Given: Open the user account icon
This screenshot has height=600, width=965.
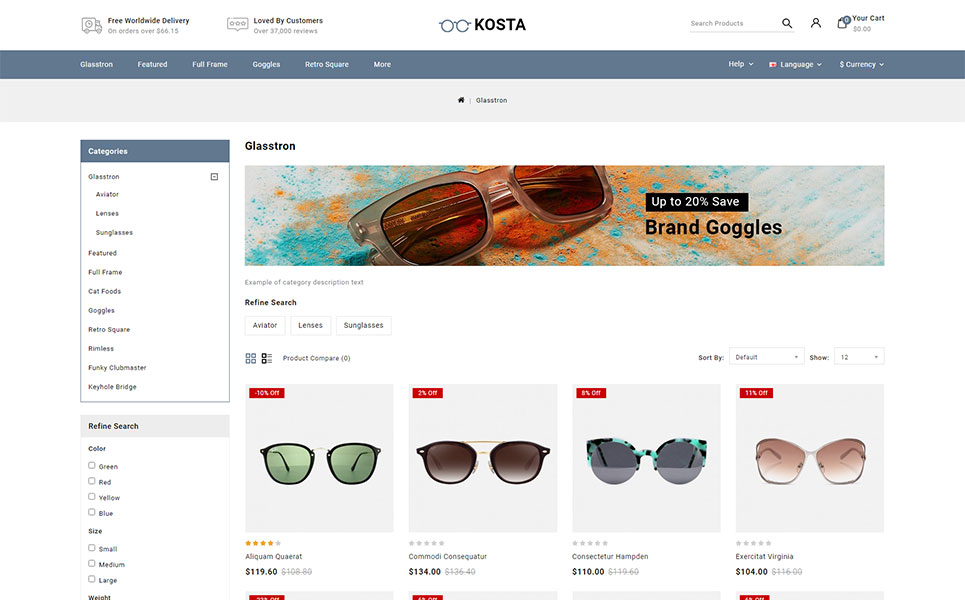Looking at the screenshot, I should click(x=815, y=23).
